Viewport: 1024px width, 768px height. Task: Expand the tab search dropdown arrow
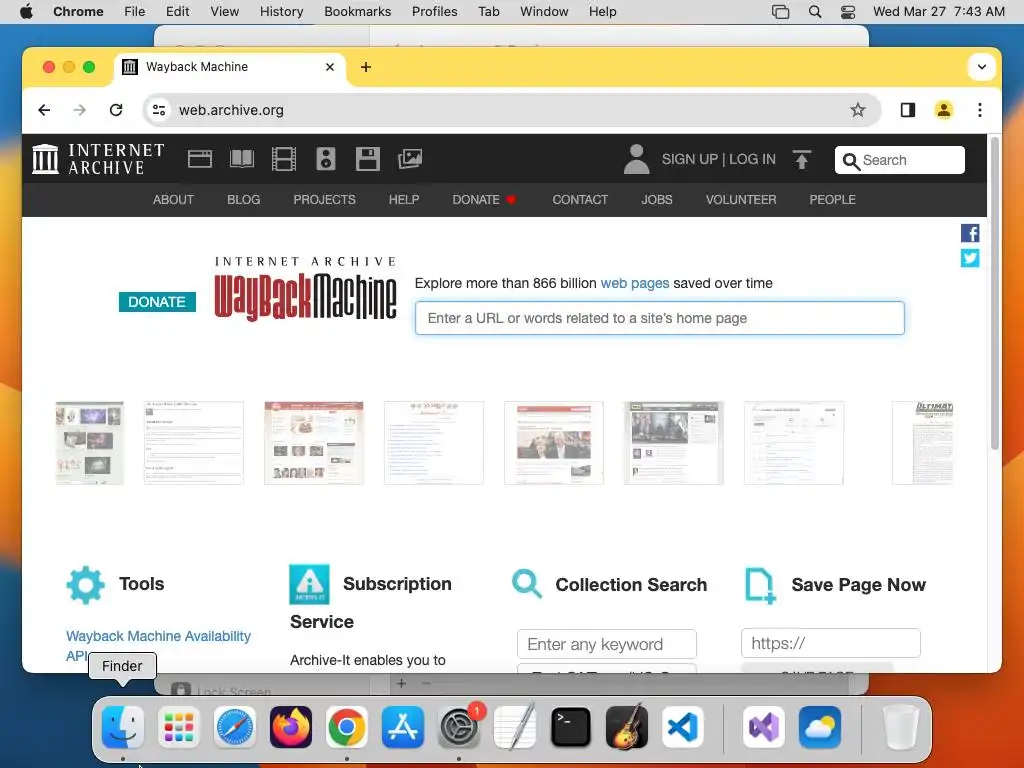click(x=981, y=67)
